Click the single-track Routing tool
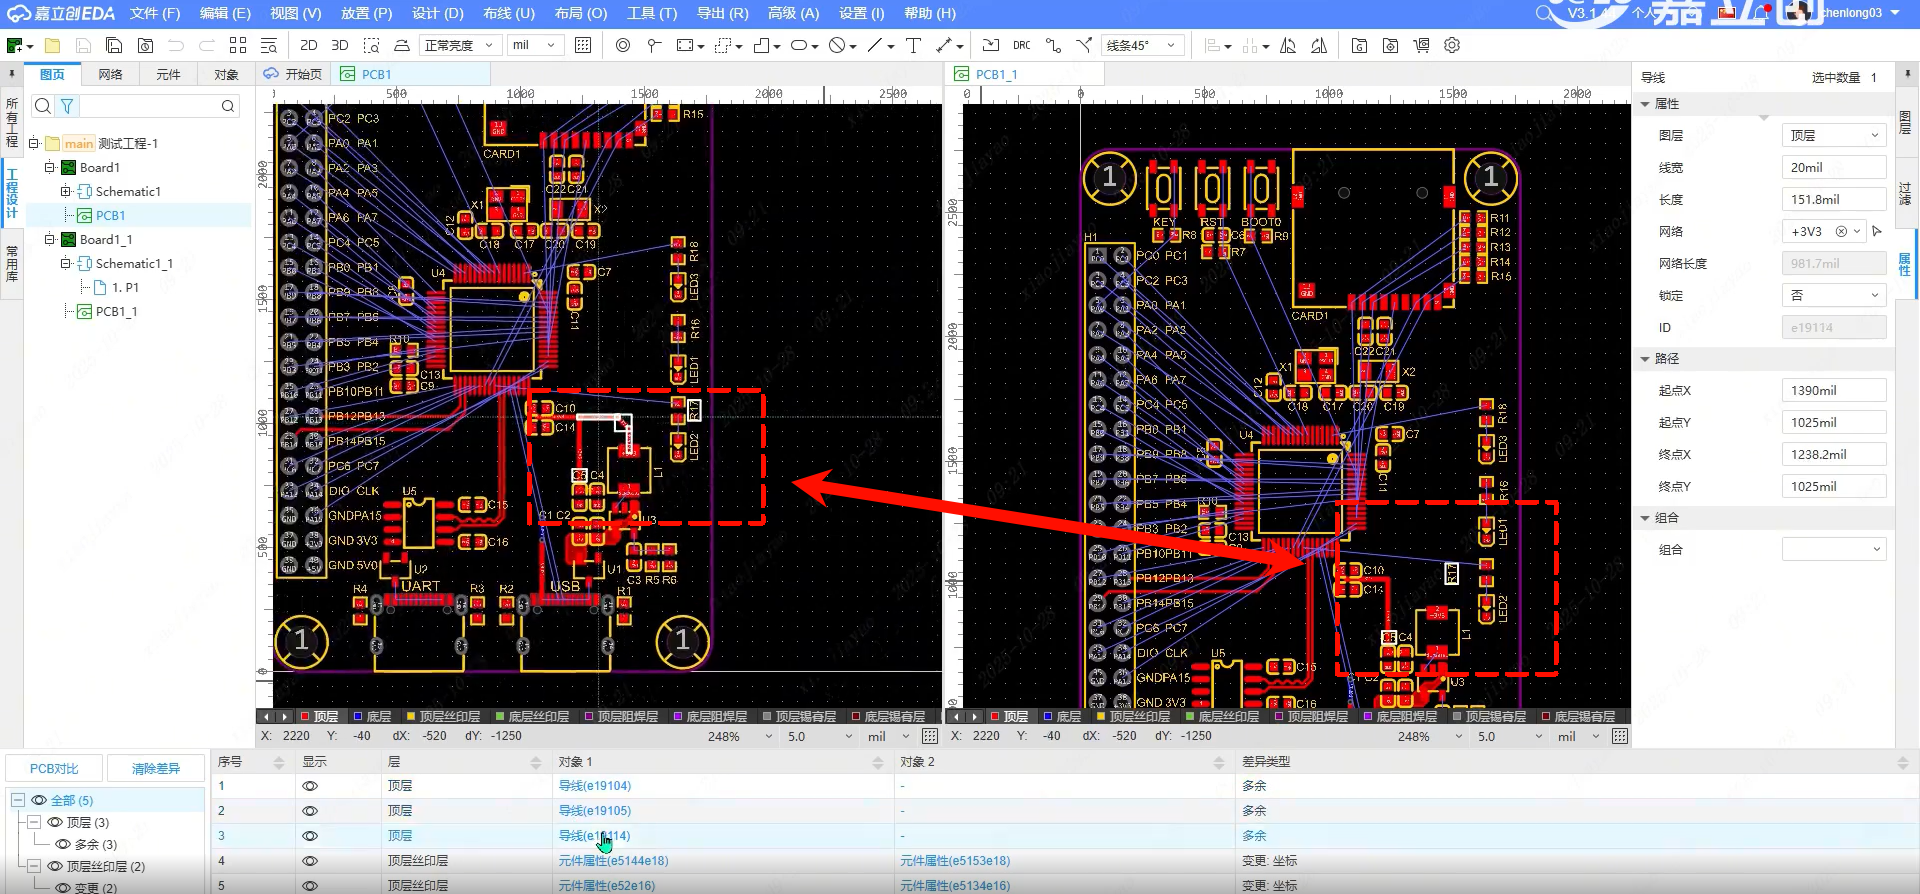The width and height of the screenshot is (1920, 894). (x=1052, y=45)
